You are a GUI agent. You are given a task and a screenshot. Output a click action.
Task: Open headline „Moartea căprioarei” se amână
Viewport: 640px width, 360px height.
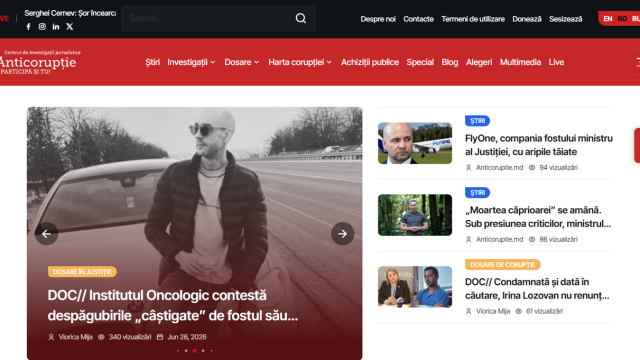538,217
